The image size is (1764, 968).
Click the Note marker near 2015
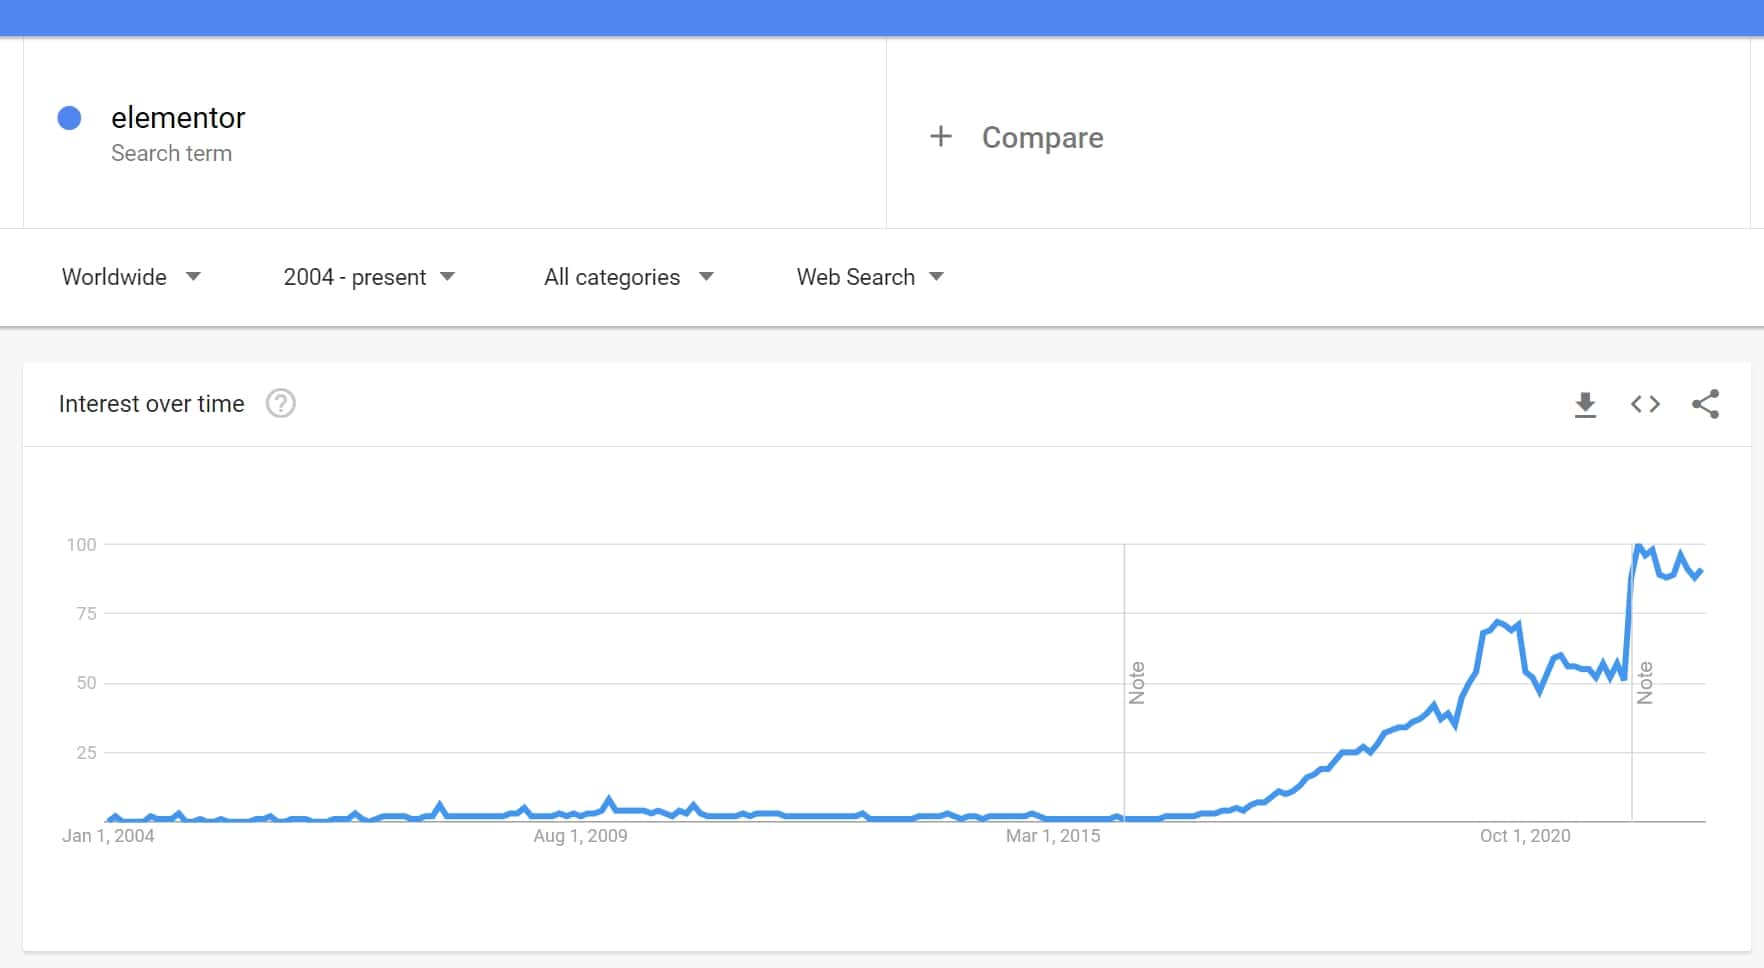point(1136,683)
